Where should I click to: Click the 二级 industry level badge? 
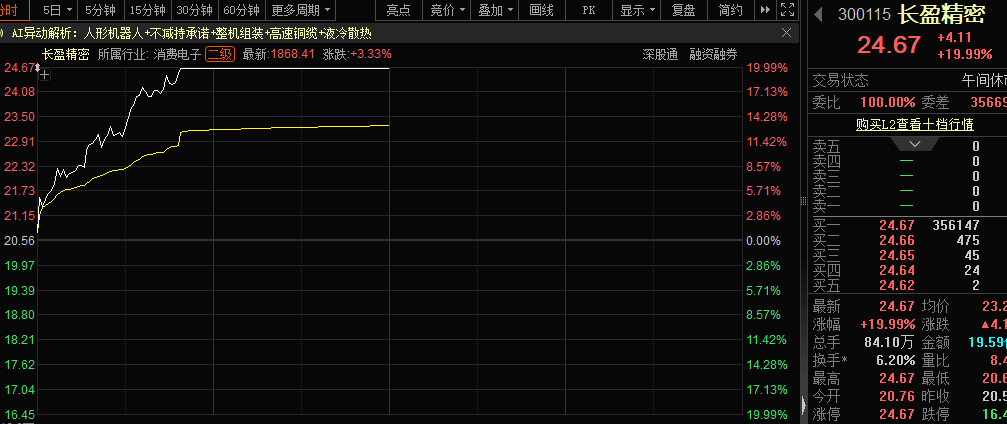(220, 55)
